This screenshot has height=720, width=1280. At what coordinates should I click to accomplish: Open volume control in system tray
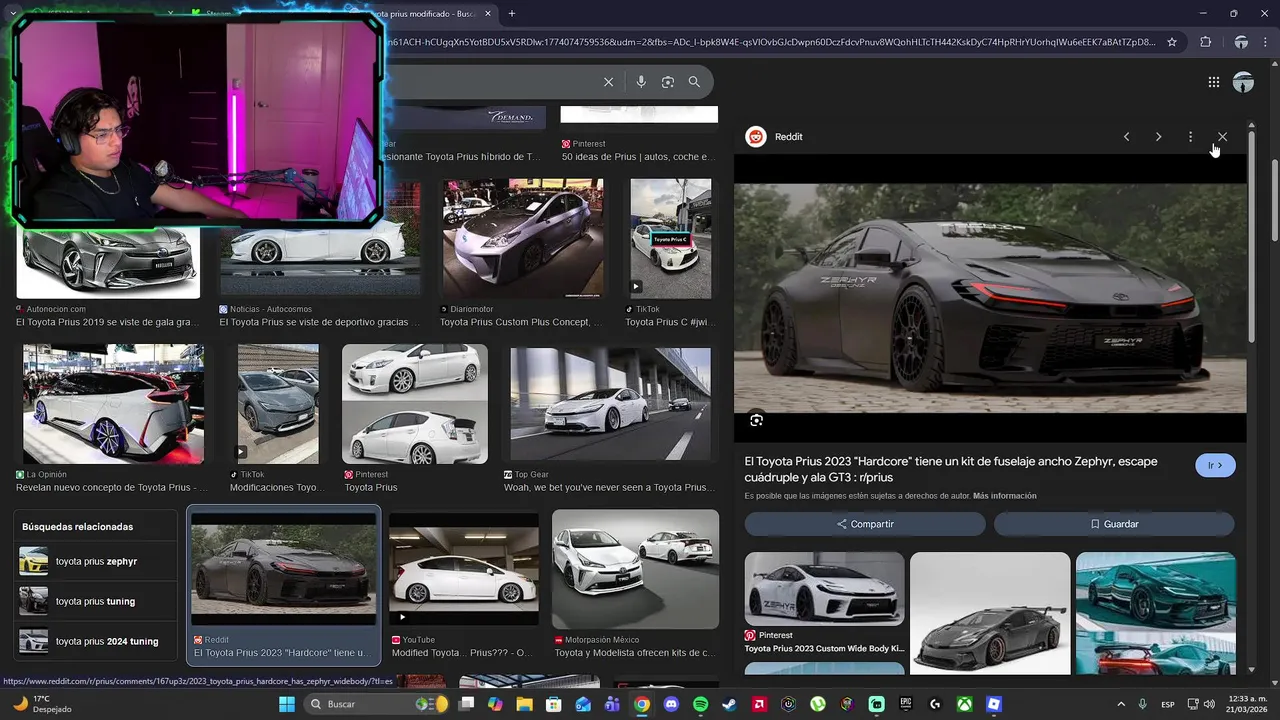[x=1209, y=704]
